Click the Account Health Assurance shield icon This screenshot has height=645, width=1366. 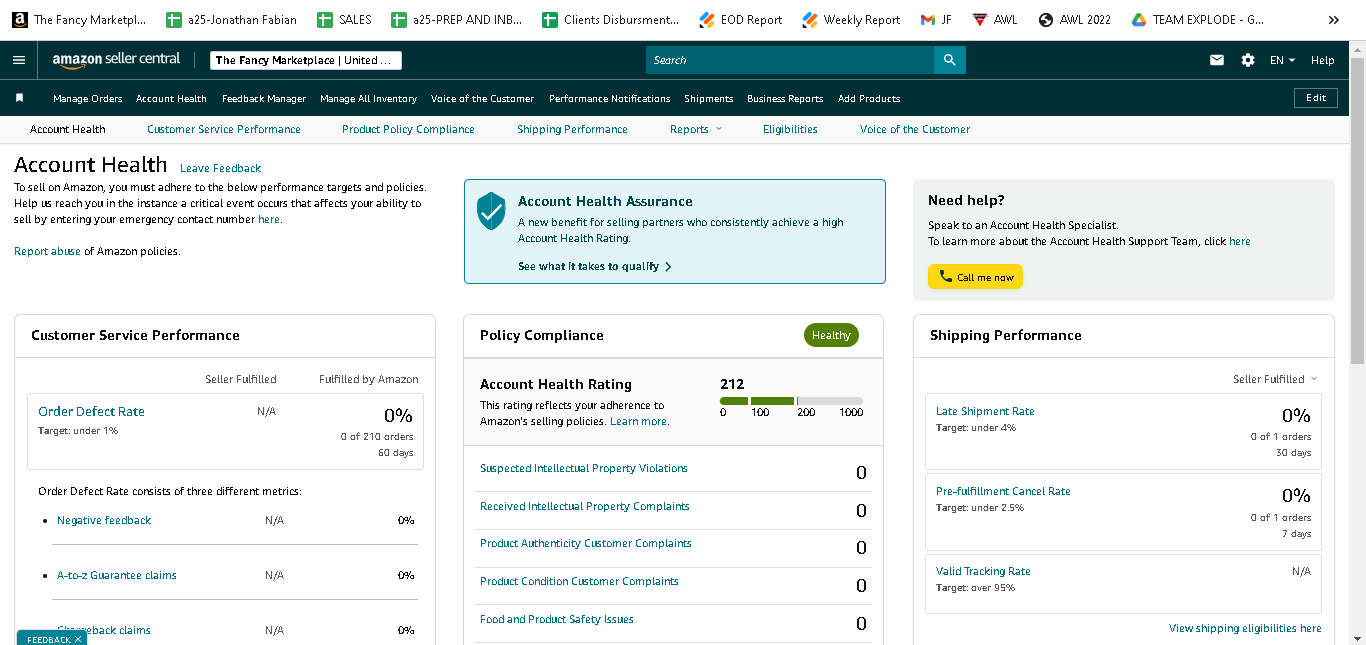click(491, 211)
